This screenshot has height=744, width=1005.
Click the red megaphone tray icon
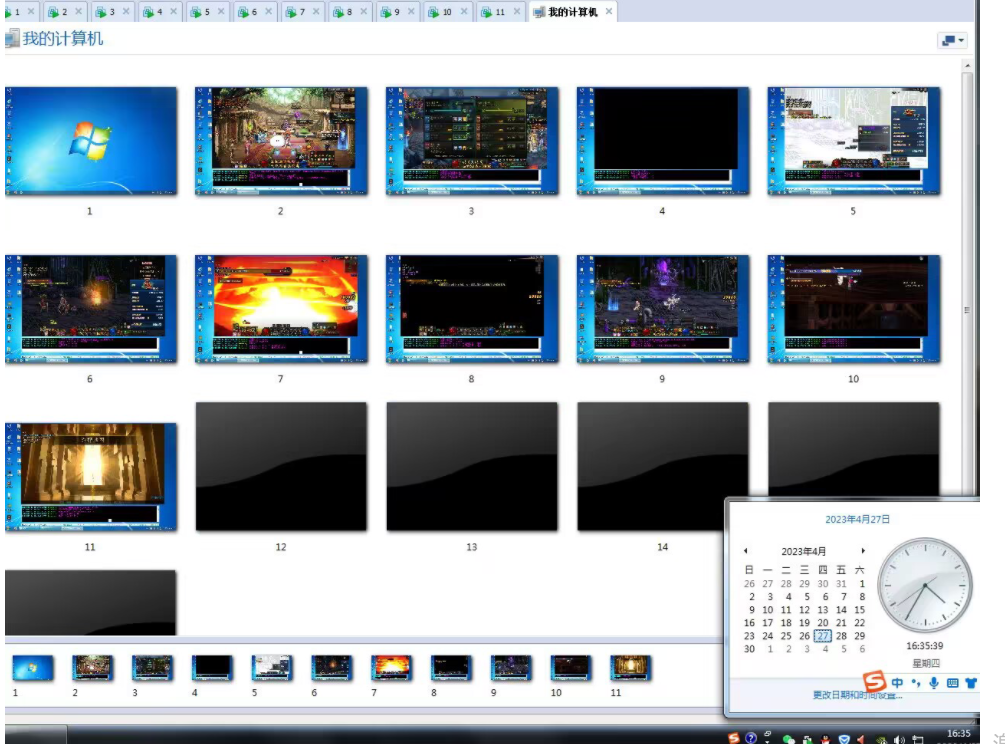861,740
